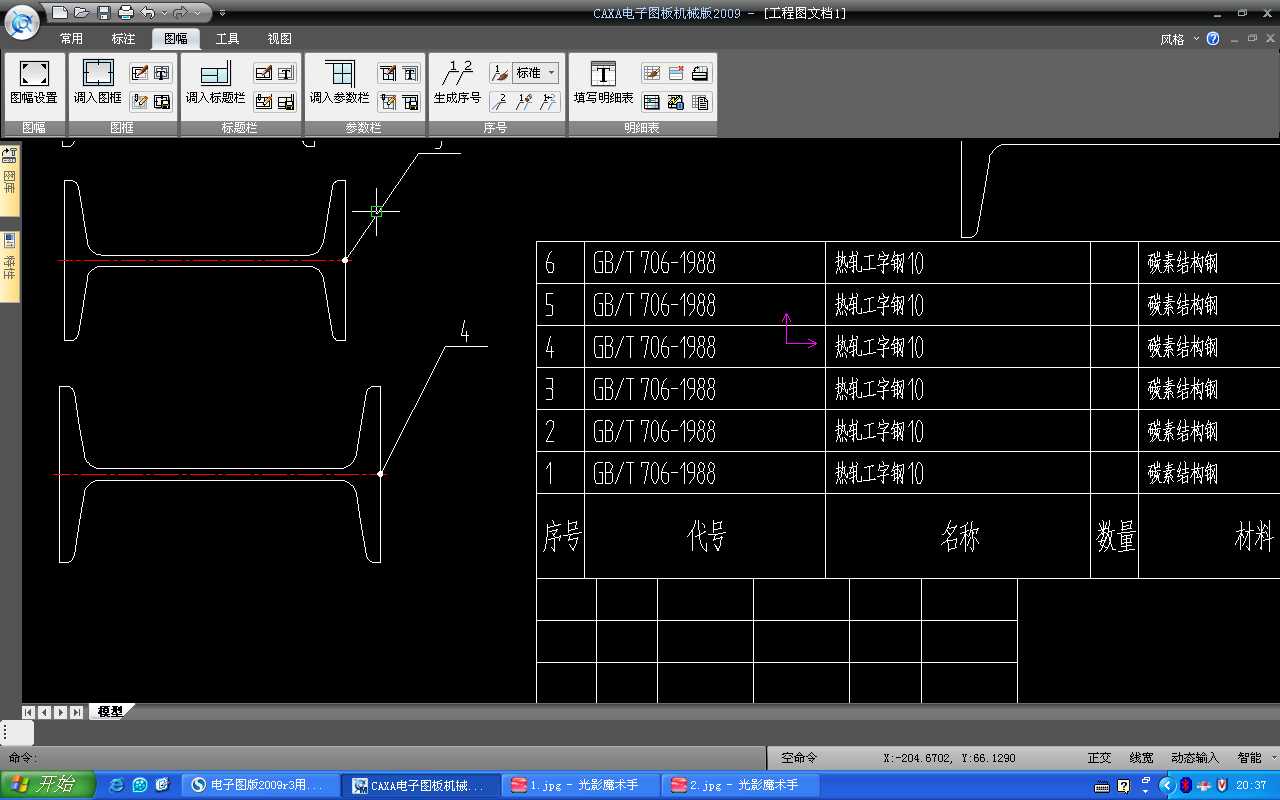1280x800 pixels.
Task: Click the edit part number icon
Action: tap(524, 101)
